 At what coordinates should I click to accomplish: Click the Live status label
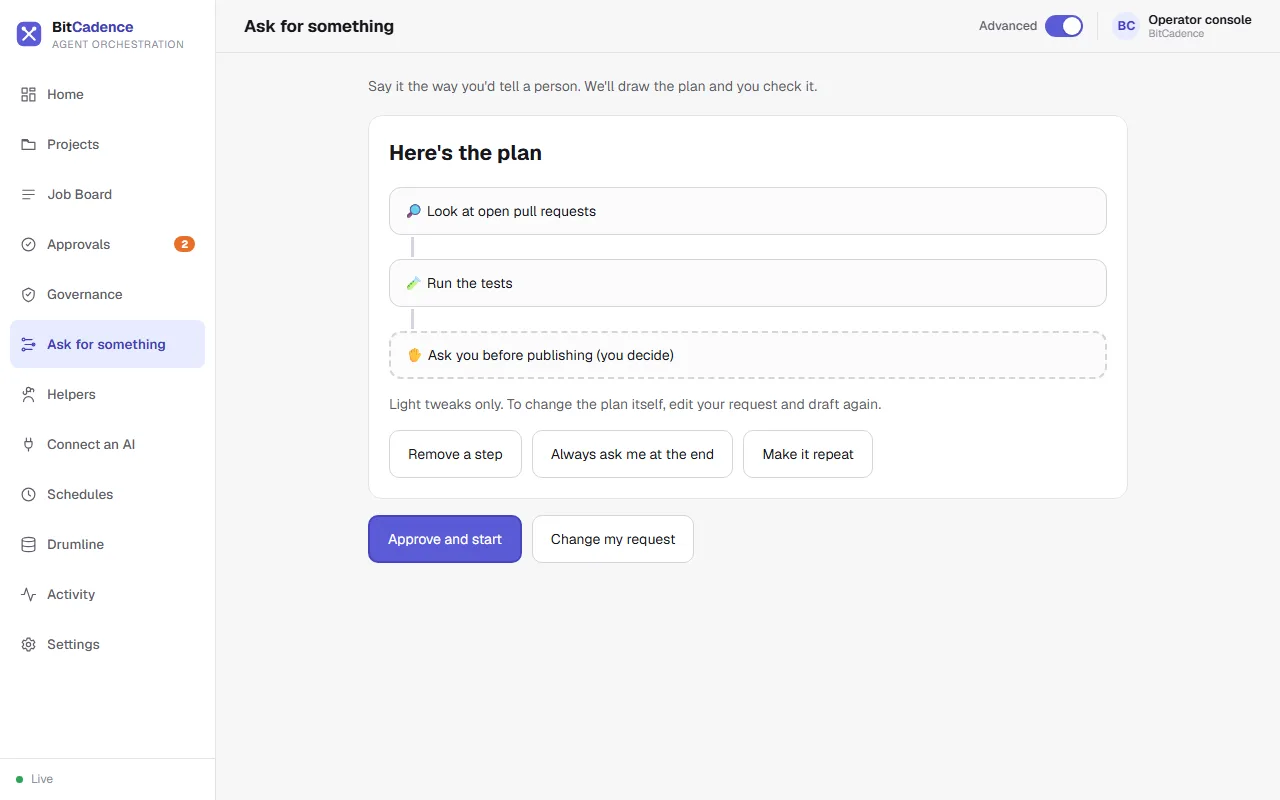click(x=42, y=779)
